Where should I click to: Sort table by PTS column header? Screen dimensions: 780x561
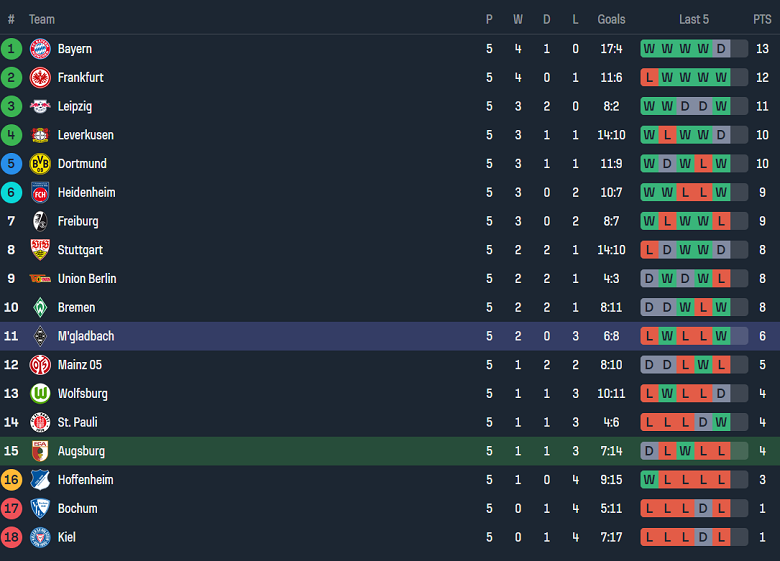762,19
